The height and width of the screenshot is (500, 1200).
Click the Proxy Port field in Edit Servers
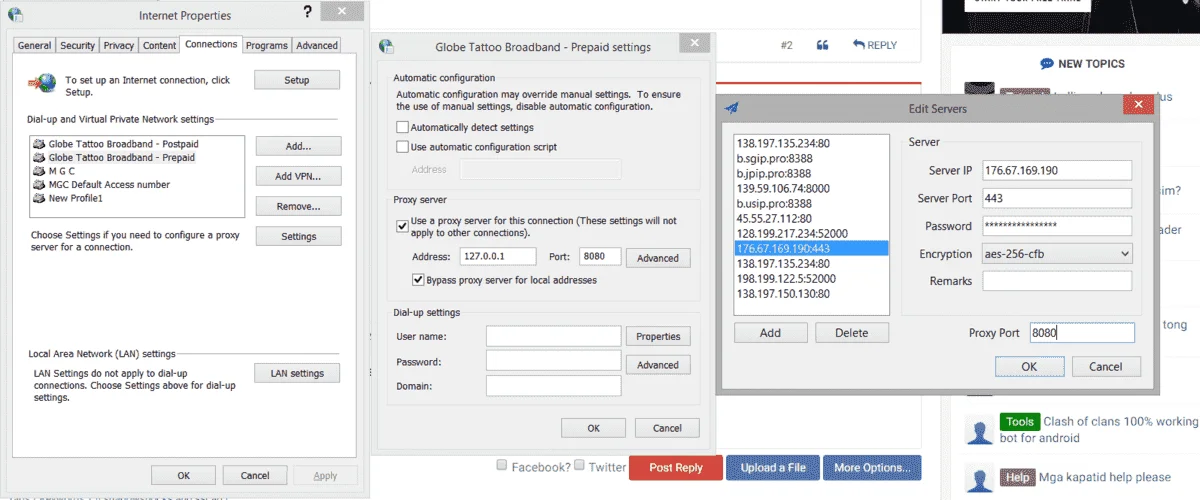(1082, 333)
